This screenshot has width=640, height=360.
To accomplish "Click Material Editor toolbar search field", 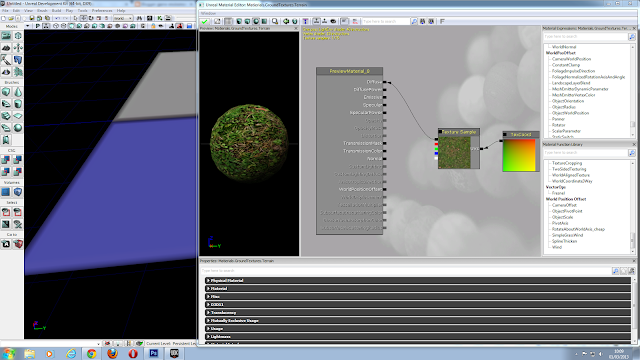I will coord(386,21).
